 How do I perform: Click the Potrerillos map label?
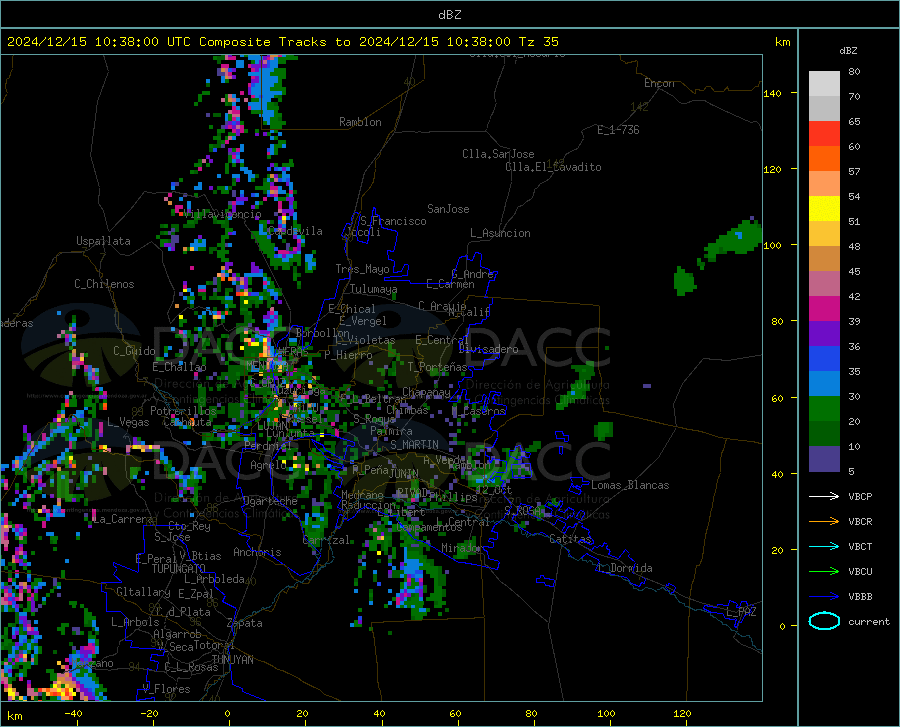(183, 411)
